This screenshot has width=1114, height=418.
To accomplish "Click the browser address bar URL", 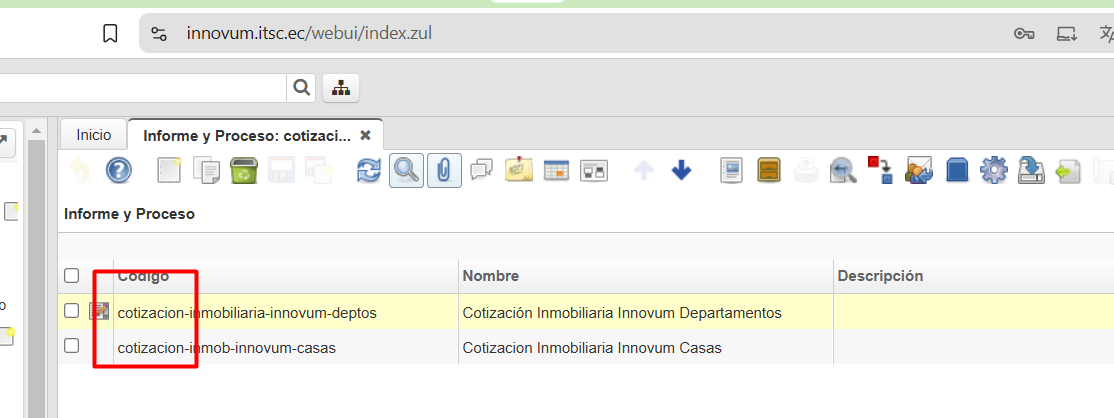I will click(x=309, y=33).
